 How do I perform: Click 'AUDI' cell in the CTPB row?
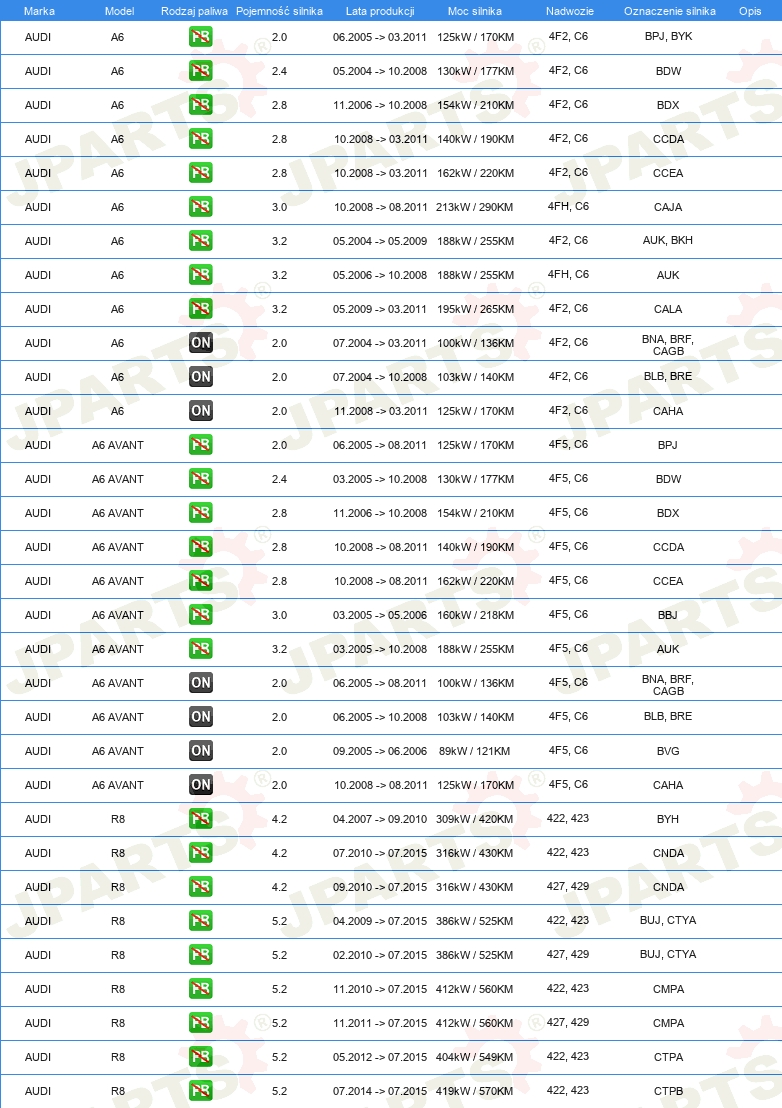(38, 1091)
